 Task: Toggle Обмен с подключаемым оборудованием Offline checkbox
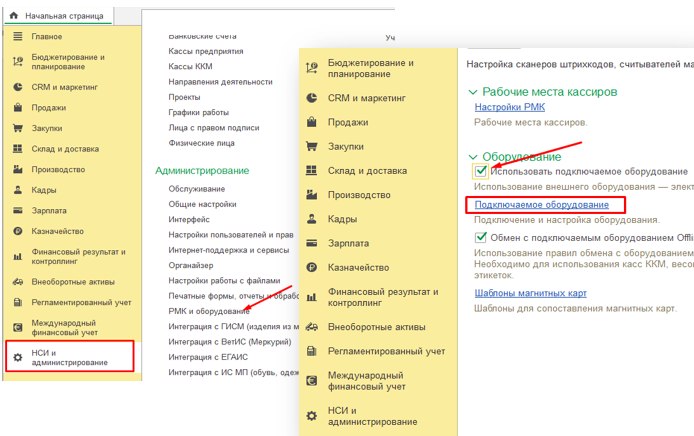click(481, 237)
